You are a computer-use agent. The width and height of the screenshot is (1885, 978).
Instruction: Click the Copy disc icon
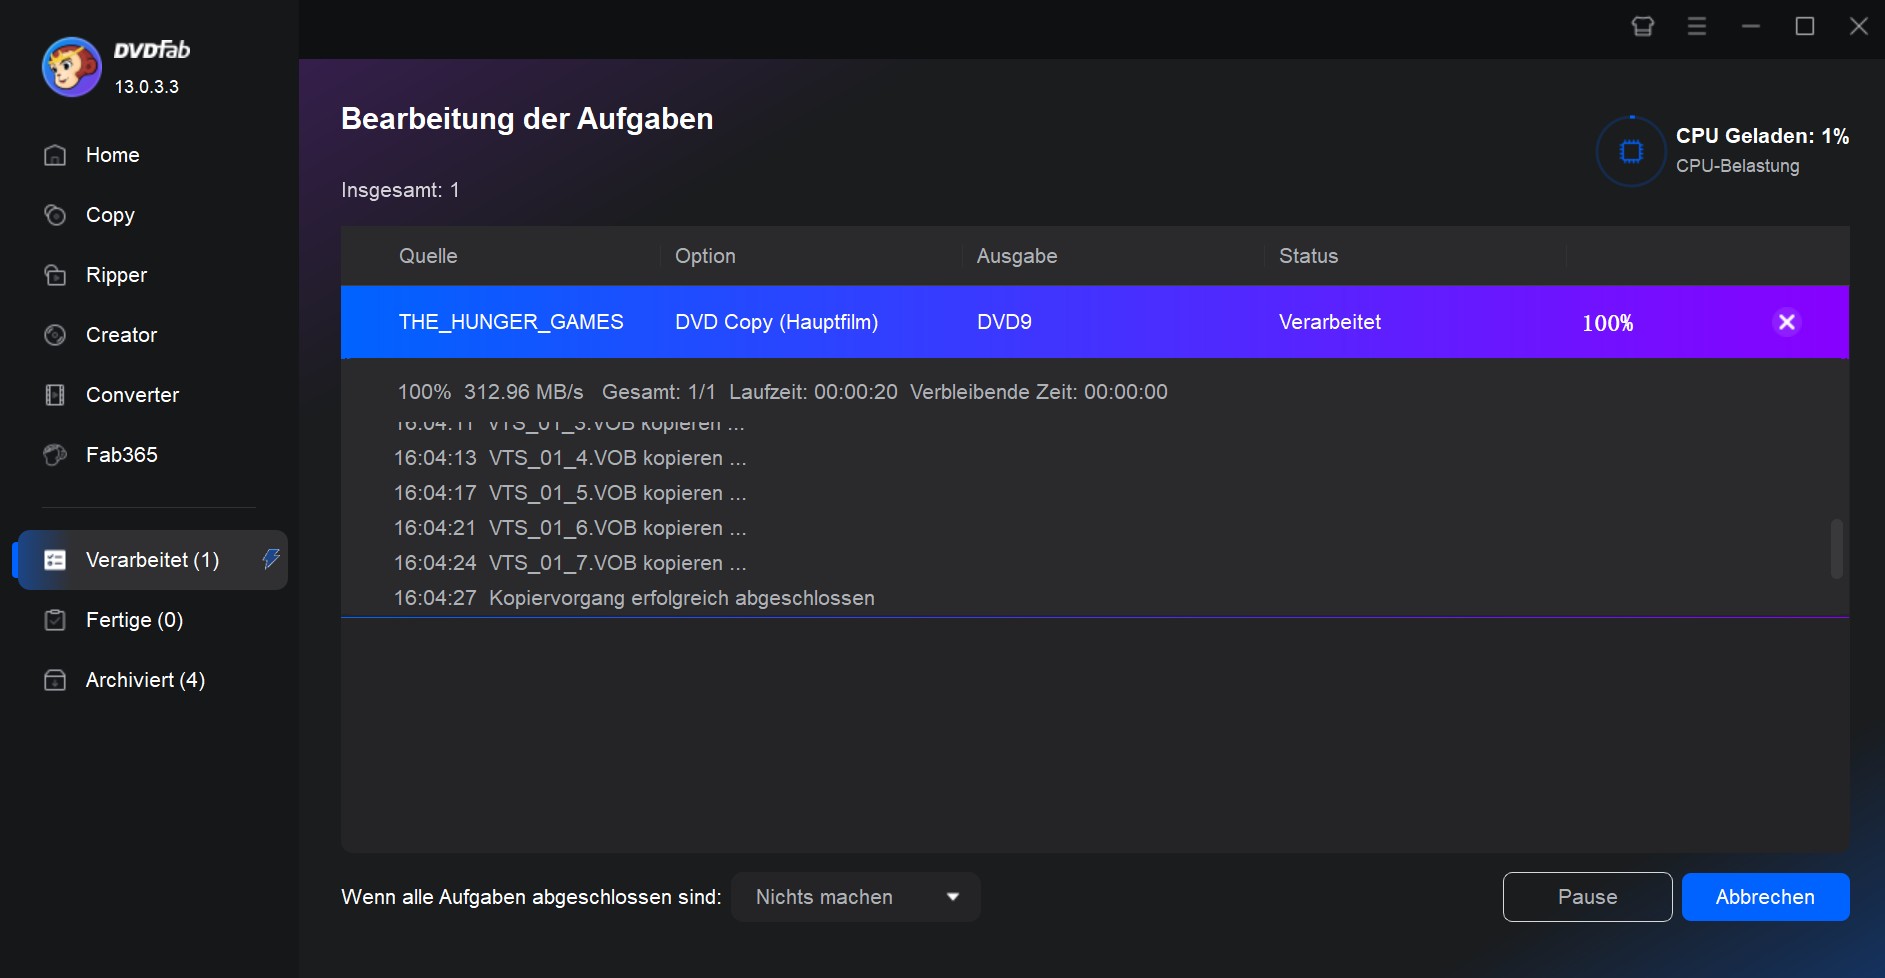(x=55, y=215)
